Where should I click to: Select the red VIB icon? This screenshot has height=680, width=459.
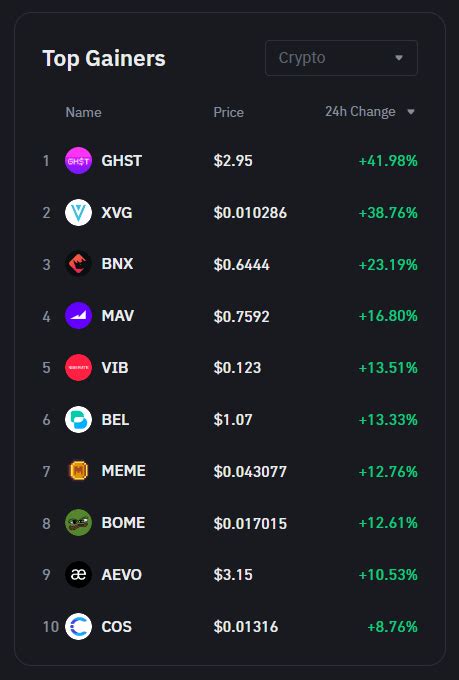[78, 368]
